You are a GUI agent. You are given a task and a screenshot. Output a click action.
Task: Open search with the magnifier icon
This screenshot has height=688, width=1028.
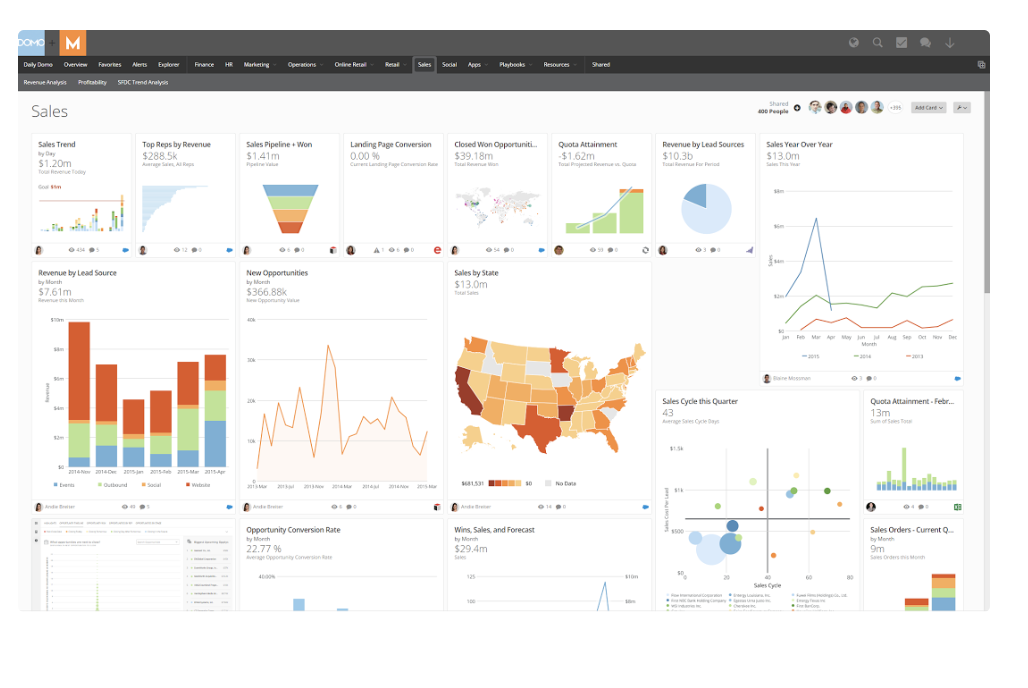877,43
